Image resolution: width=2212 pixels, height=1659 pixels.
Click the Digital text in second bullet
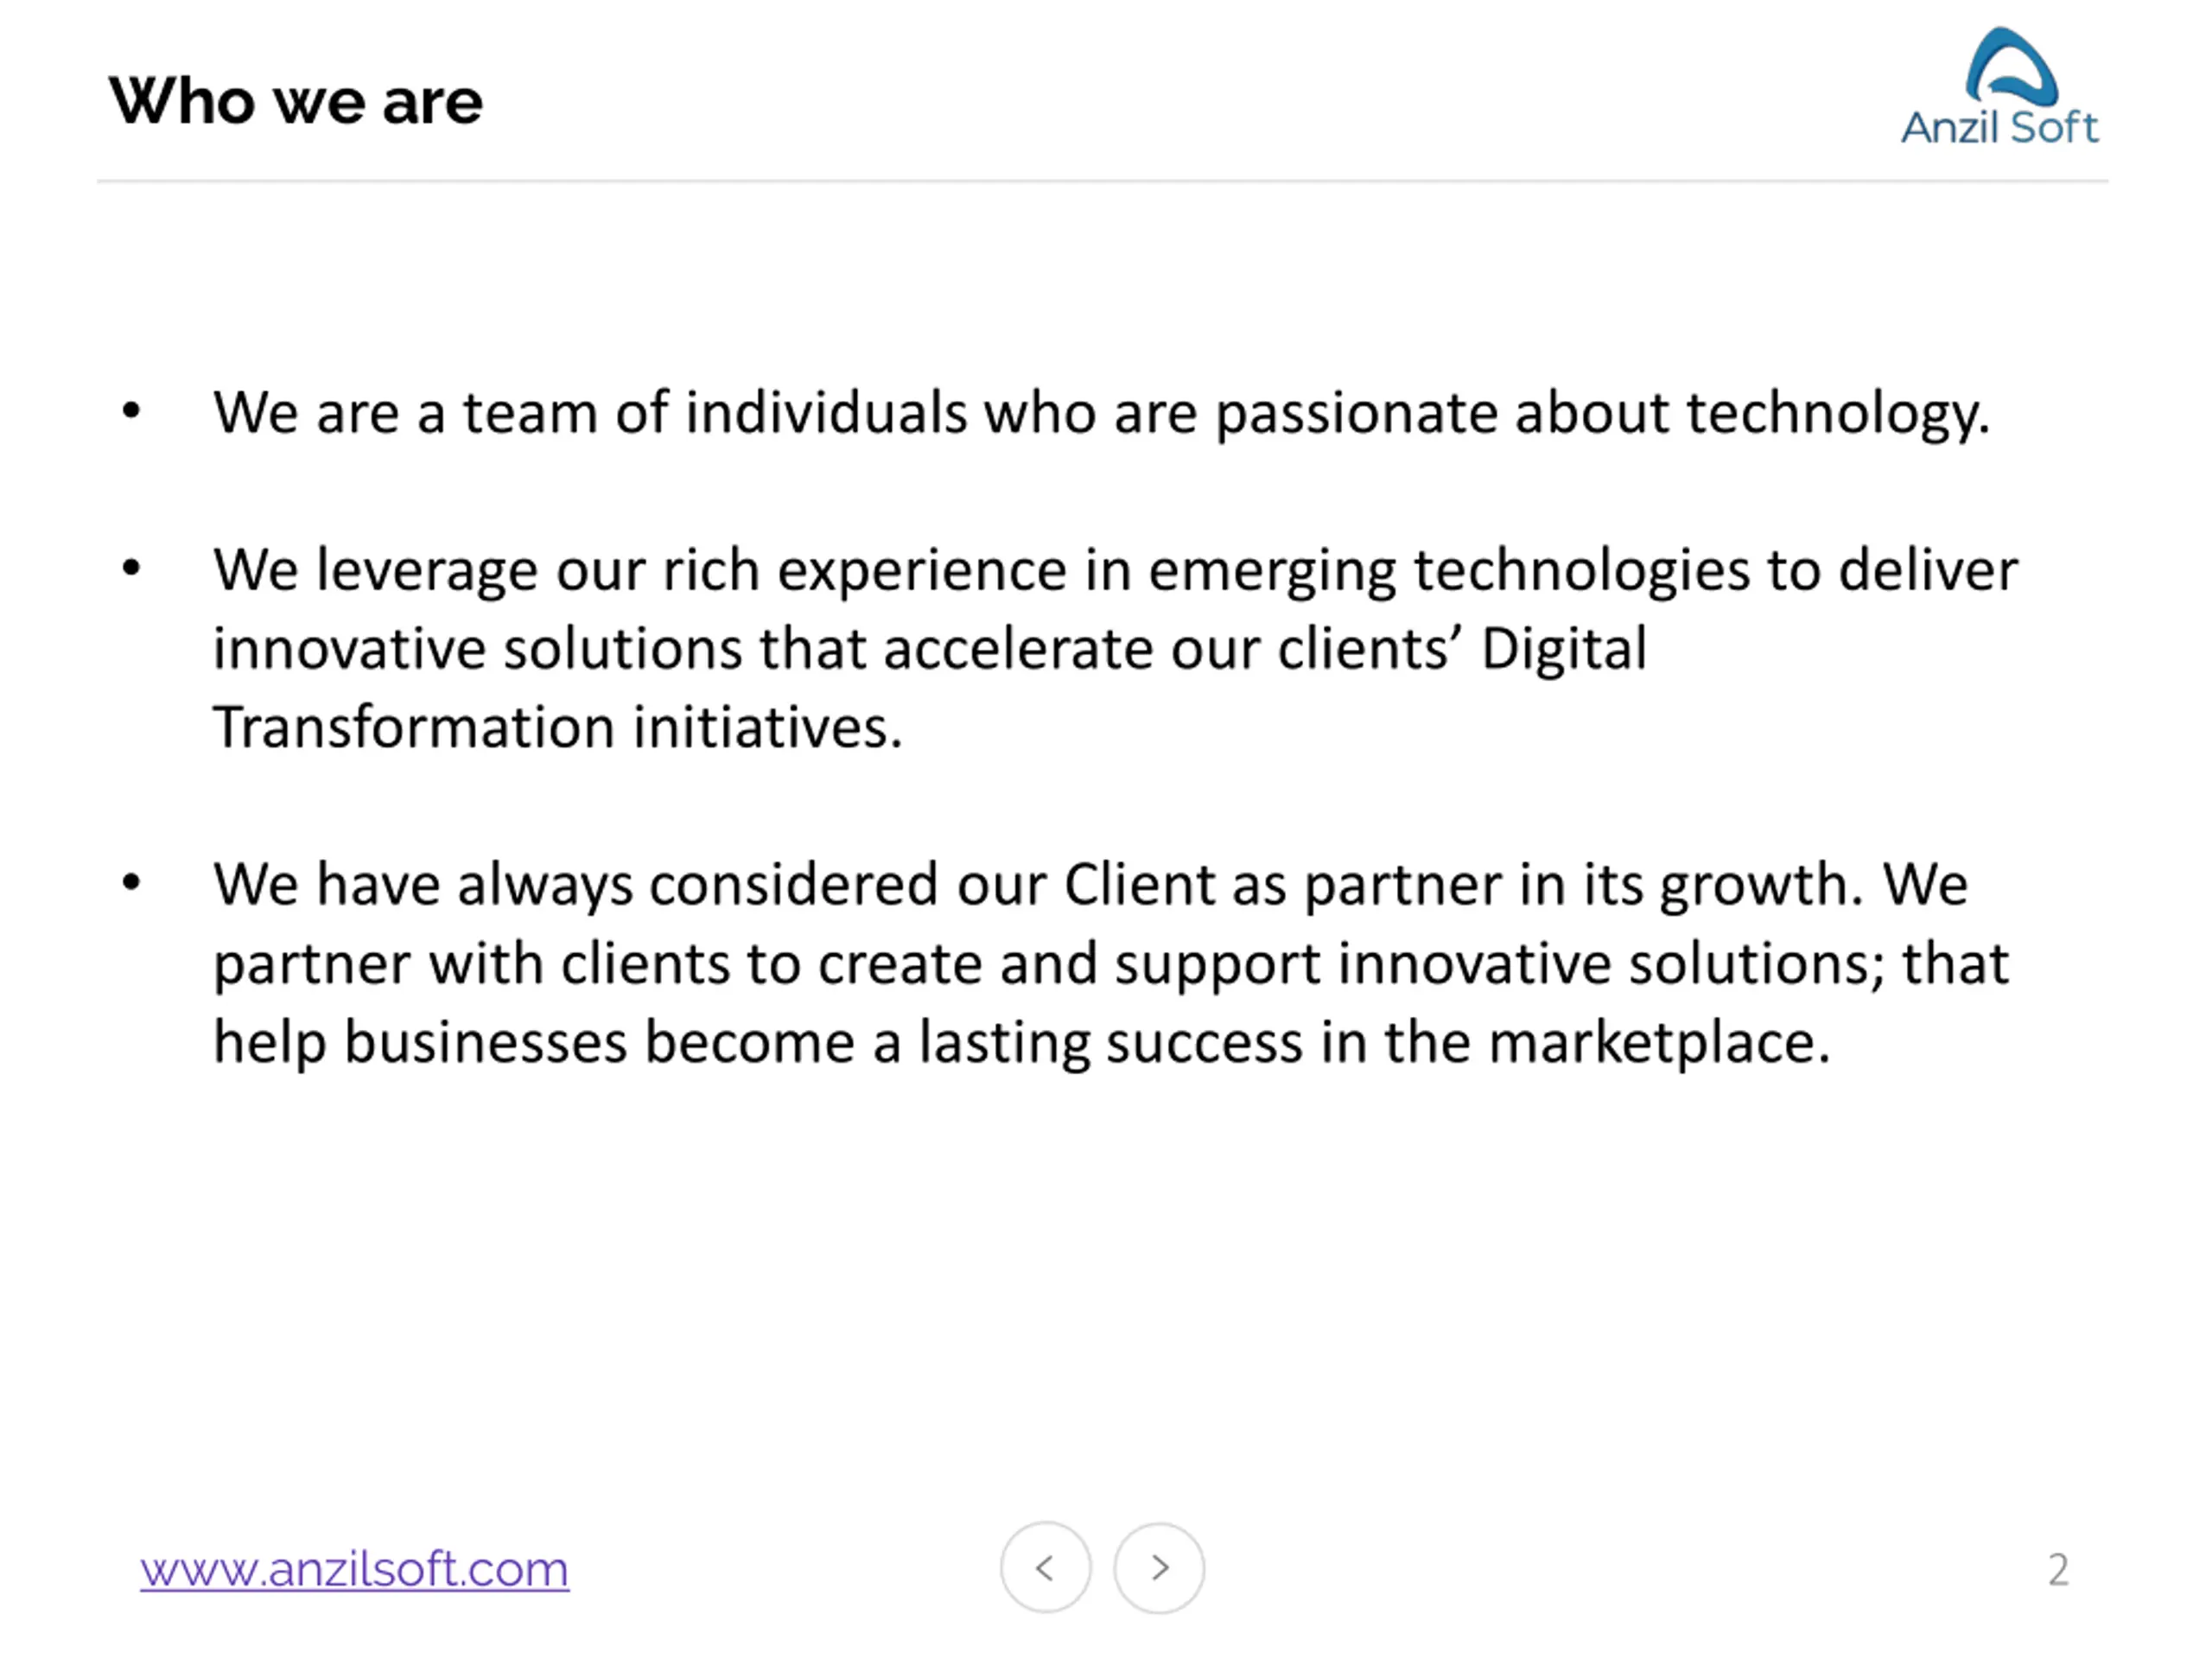point(1564,648)
